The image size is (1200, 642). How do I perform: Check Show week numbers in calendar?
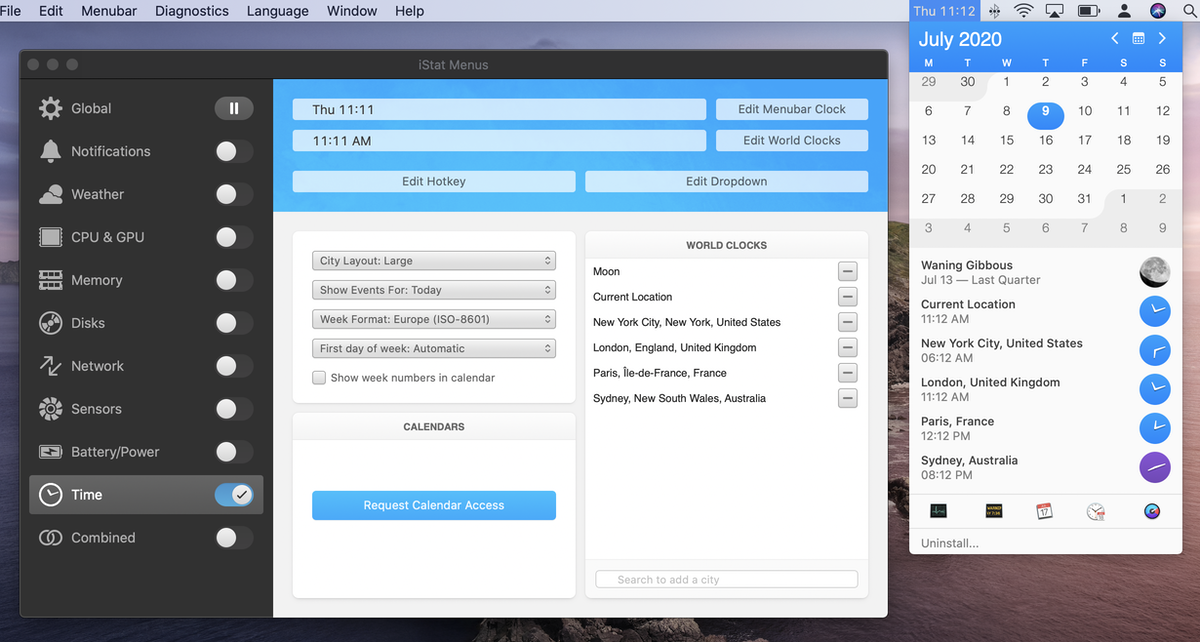click(319, 378)
